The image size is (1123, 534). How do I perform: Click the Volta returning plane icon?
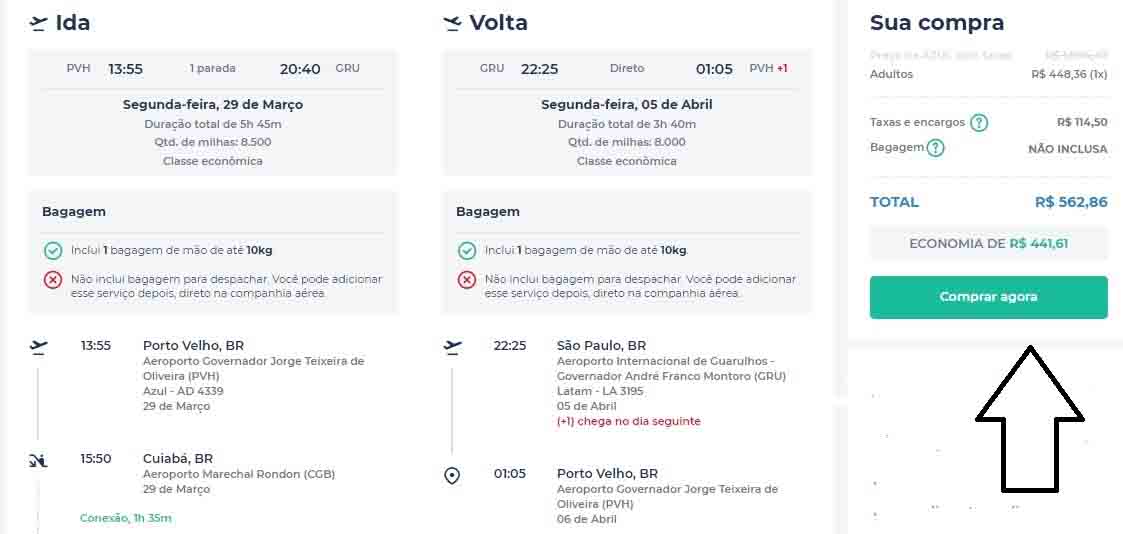pyautogui.click(x=452, y=23)
